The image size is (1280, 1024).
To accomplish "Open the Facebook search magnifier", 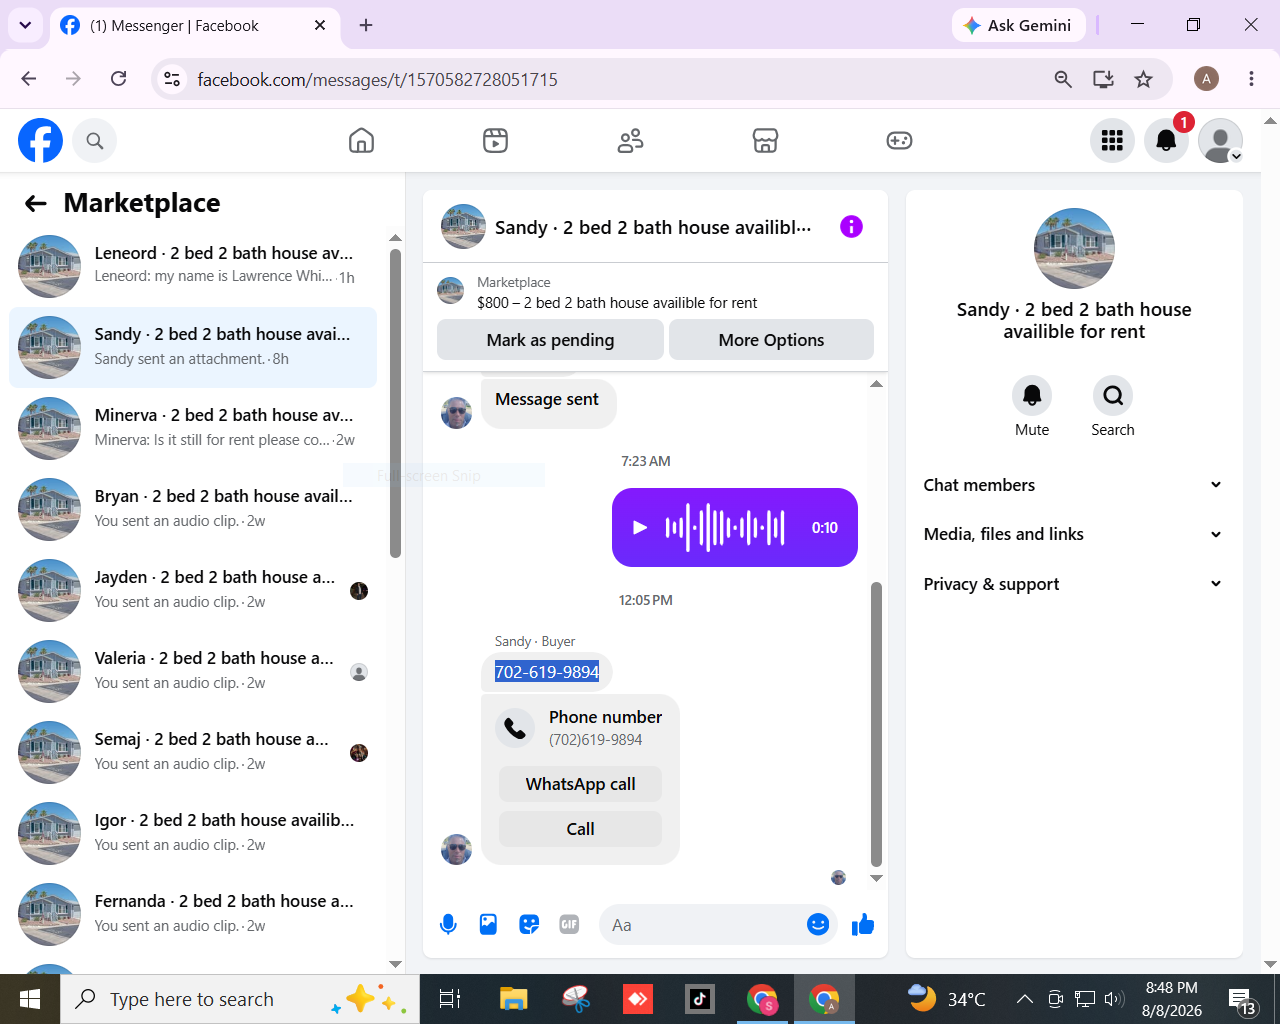I will tap(95, 141).
